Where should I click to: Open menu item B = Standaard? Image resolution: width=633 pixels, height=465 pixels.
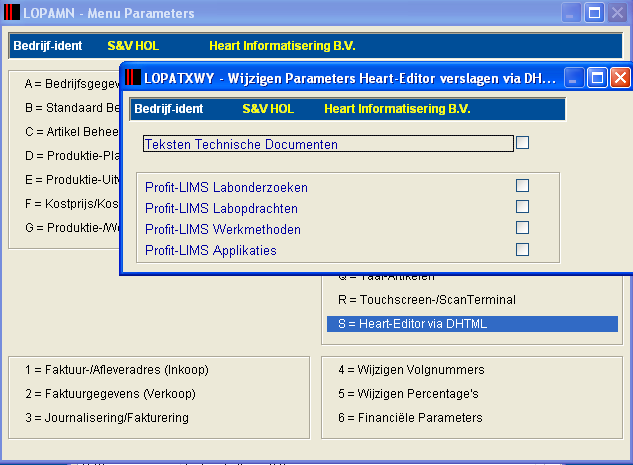[72, 108]
